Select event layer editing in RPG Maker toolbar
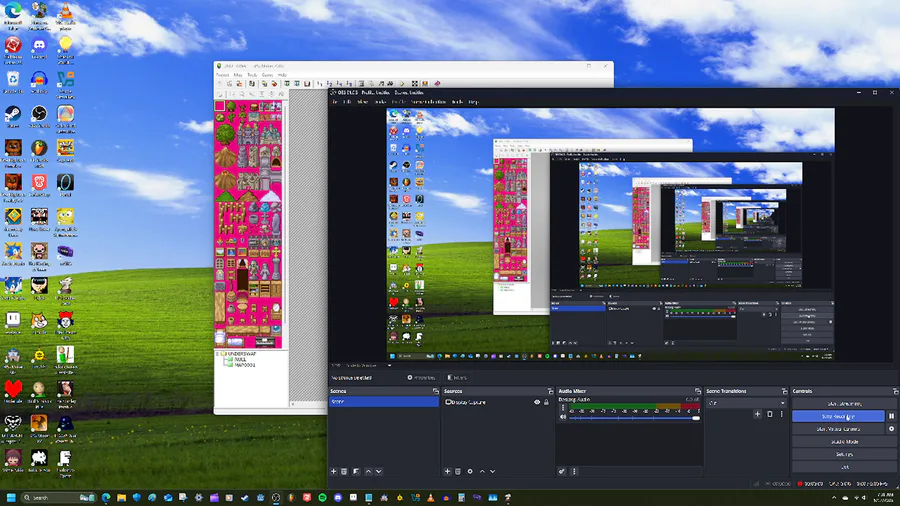This screenshot has height=506, width=900. 307,83
